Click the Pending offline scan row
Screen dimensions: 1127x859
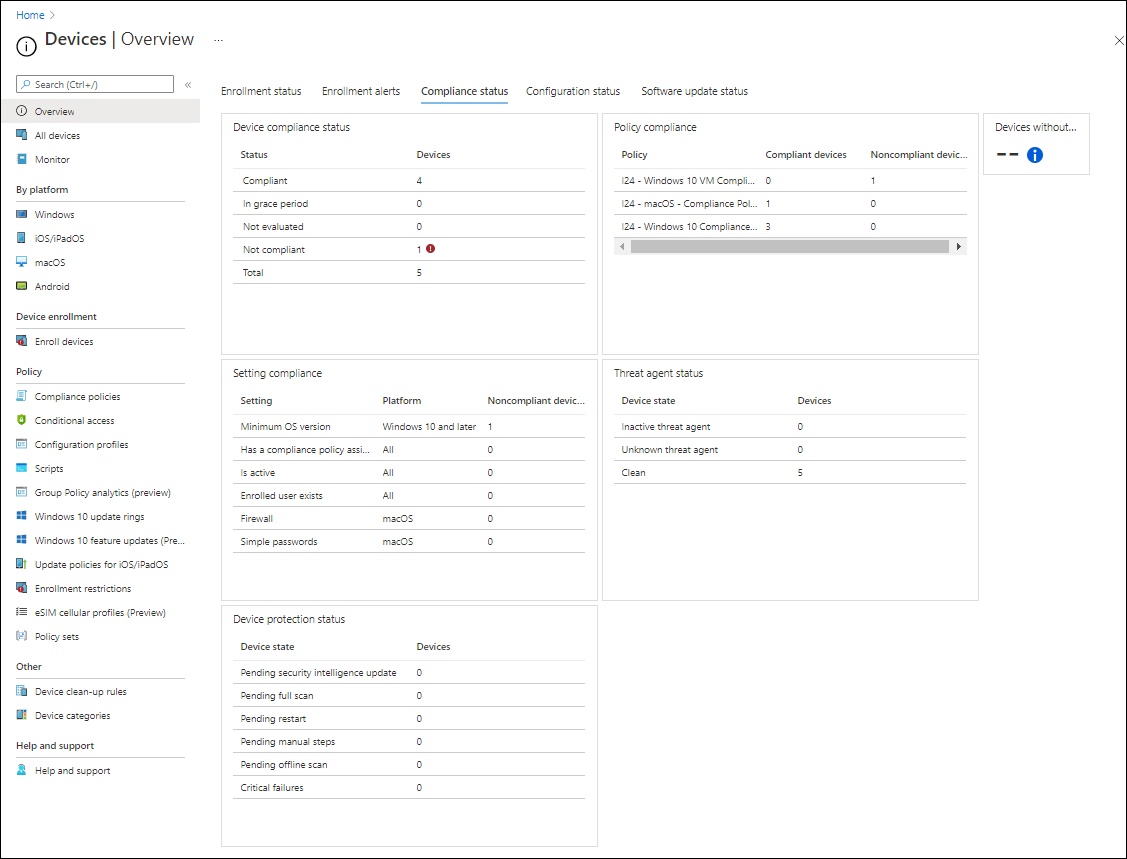409,764
